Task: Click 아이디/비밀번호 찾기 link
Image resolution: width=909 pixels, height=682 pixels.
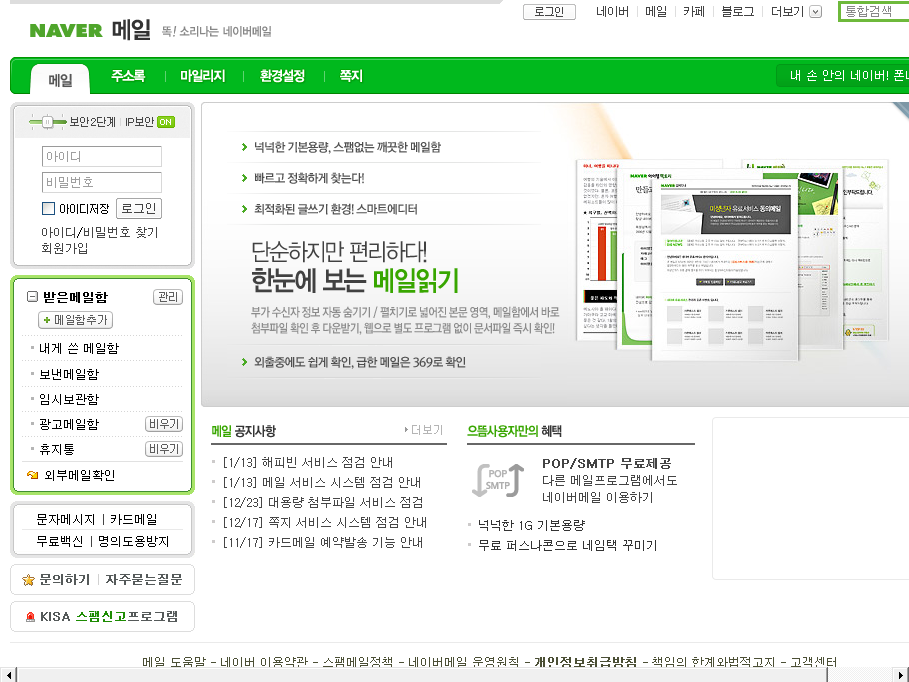Action: click(x=100, y=232)
